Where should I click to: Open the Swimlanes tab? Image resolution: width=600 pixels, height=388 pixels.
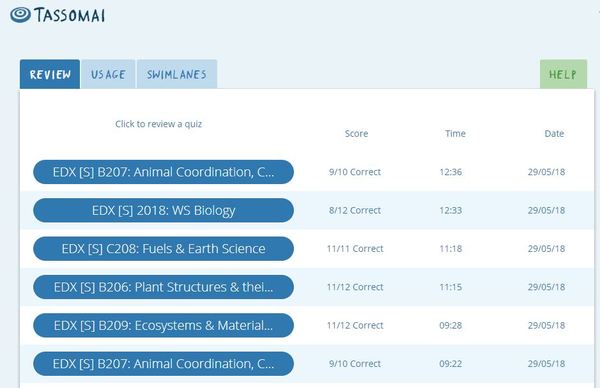[177, 74]
